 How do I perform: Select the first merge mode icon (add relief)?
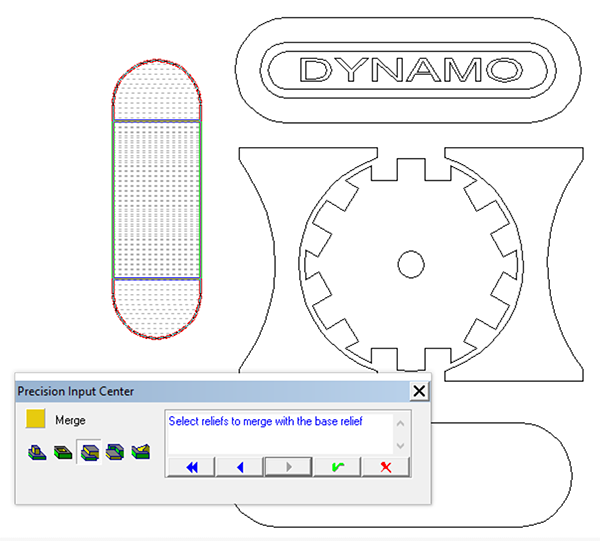(x=37, y=452)
